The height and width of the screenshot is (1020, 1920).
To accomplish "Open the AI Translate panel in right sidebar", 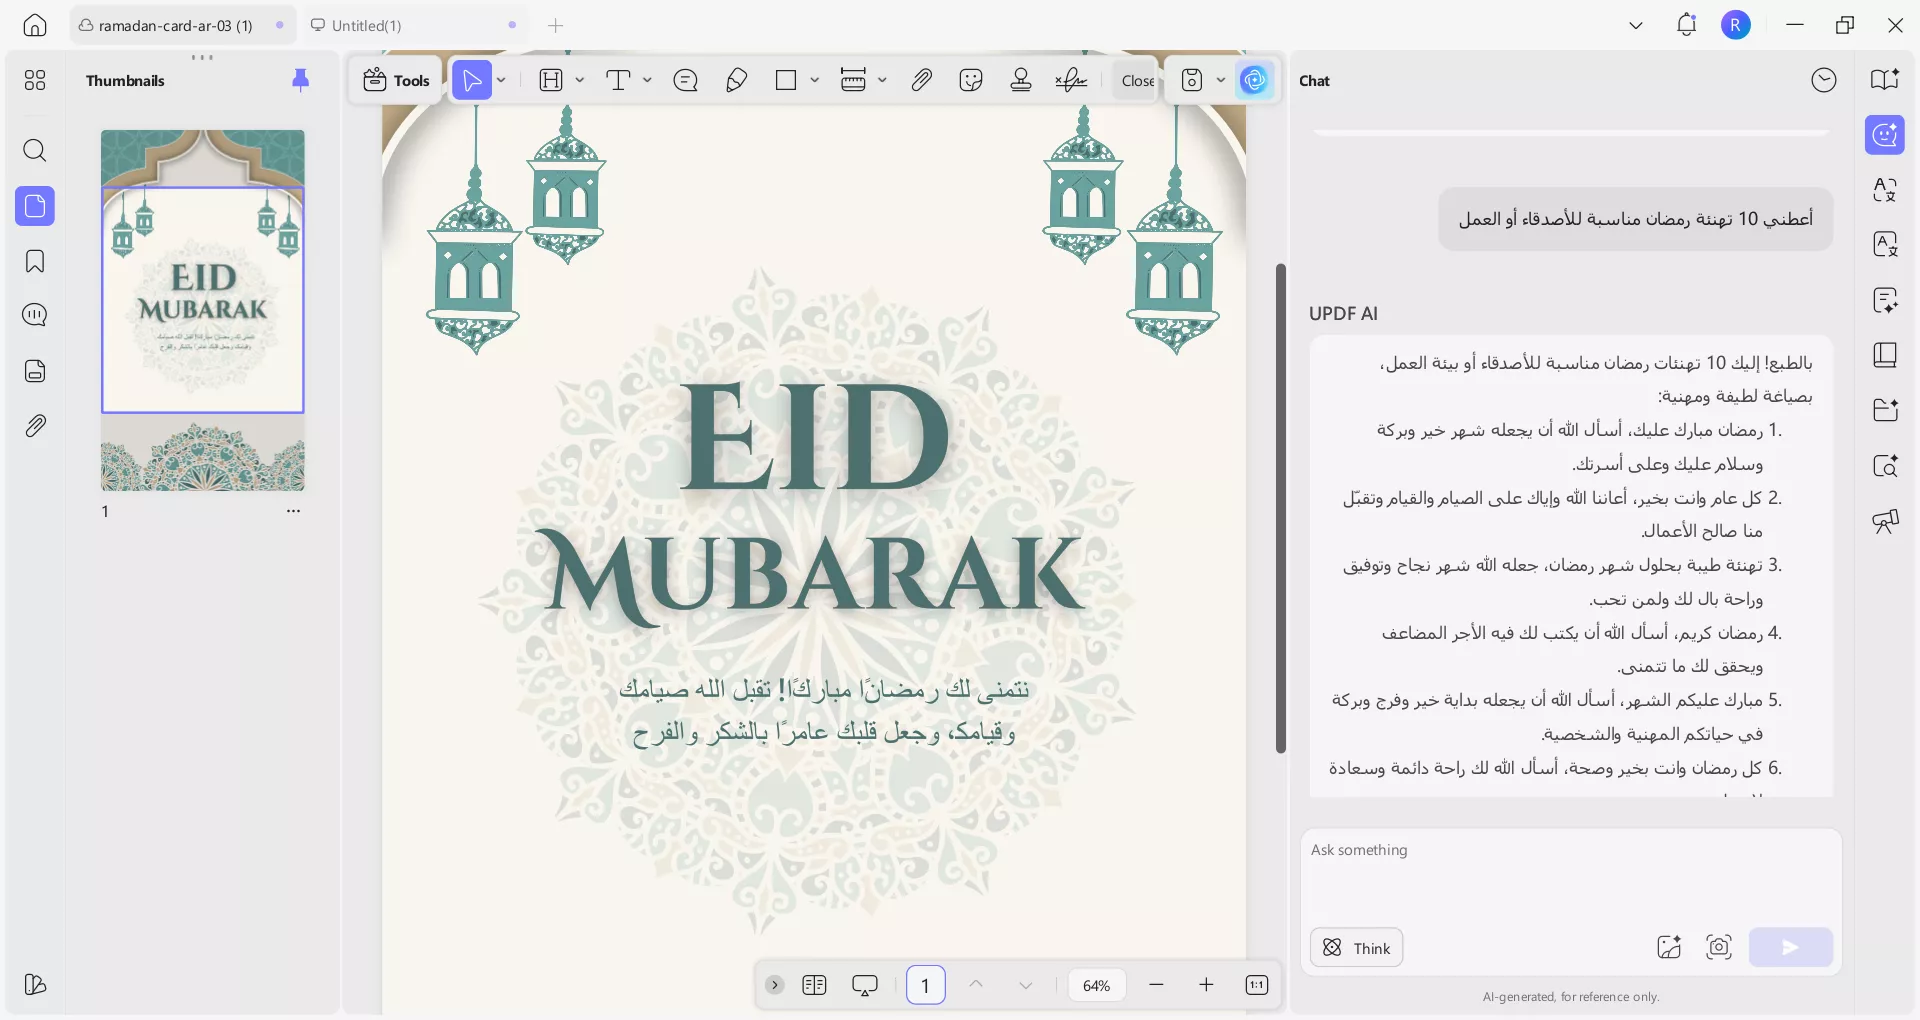I will (x=1886, y=190).
